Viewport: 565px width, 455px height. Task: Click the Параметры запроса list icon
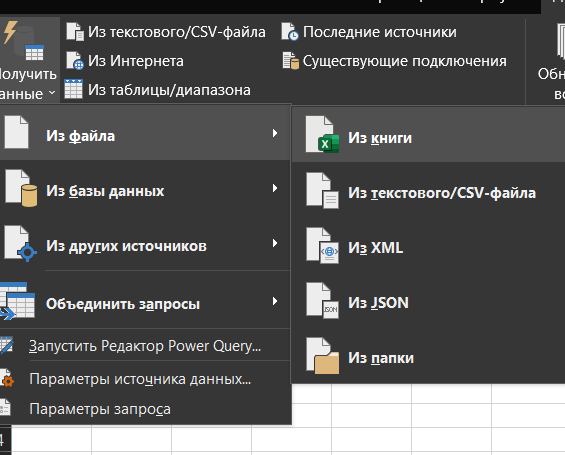click(5, 408)
